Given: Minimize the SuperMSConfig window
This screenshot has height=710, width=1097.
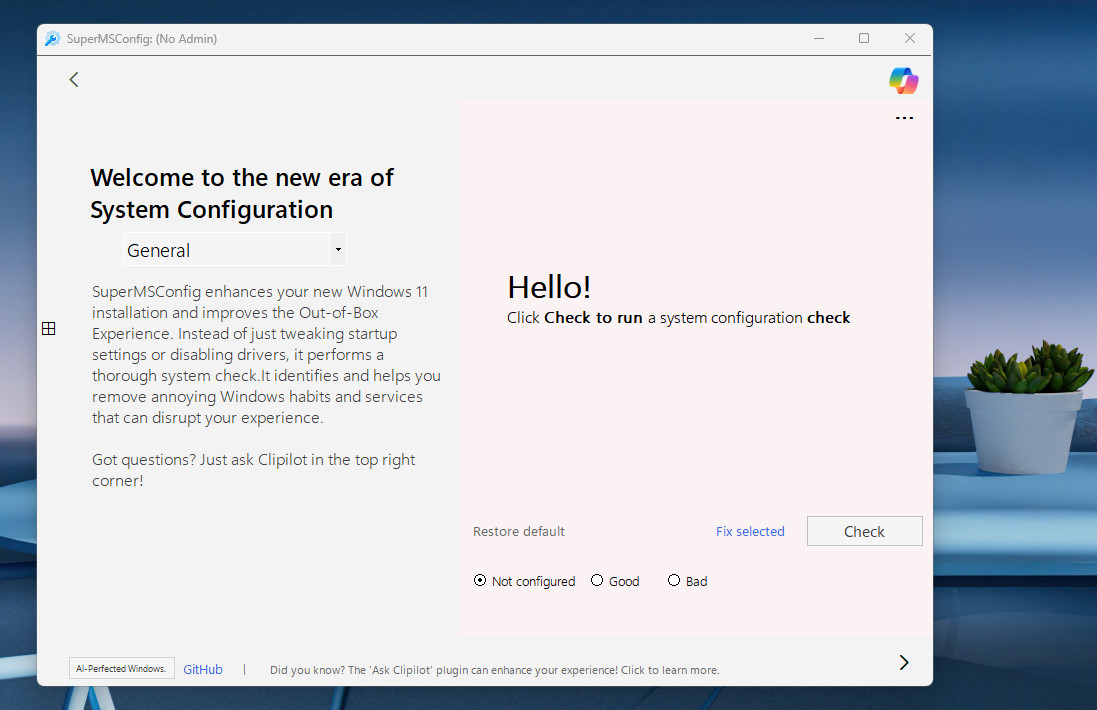Looking at the screenshot, I should (x=819, y=38).
